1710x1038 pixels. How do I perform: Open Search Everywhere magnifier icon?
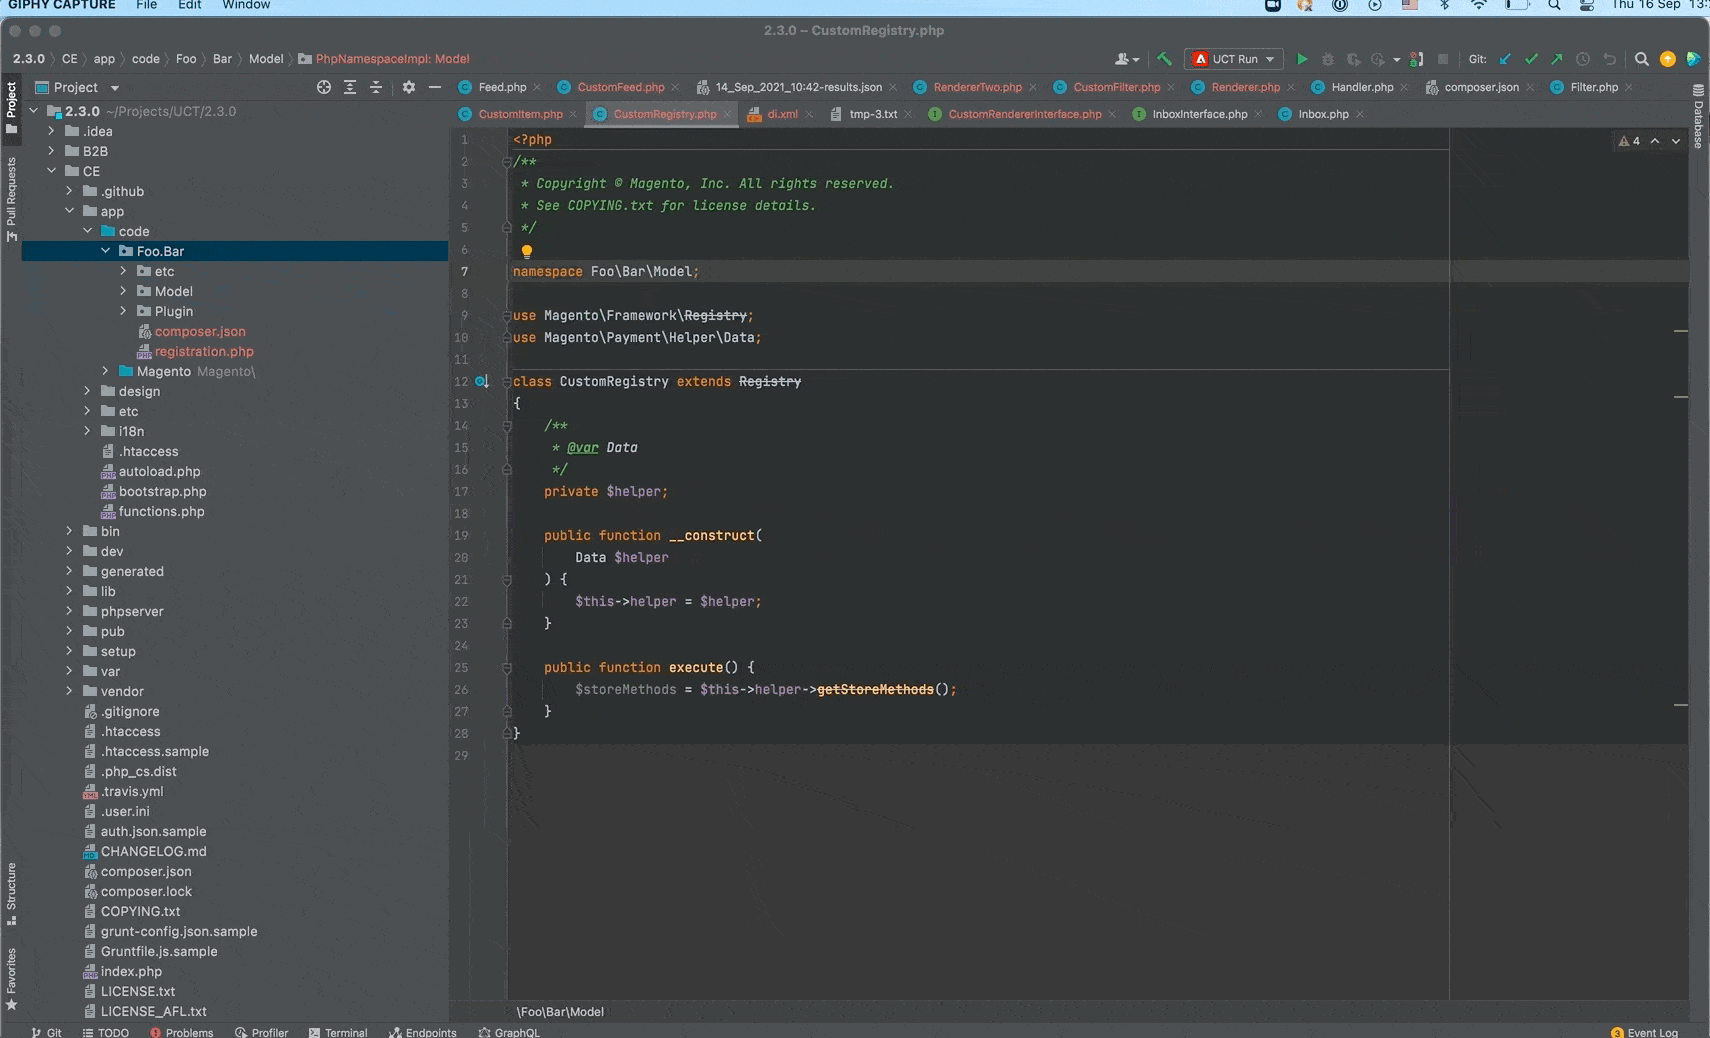tap(1641, 59)
